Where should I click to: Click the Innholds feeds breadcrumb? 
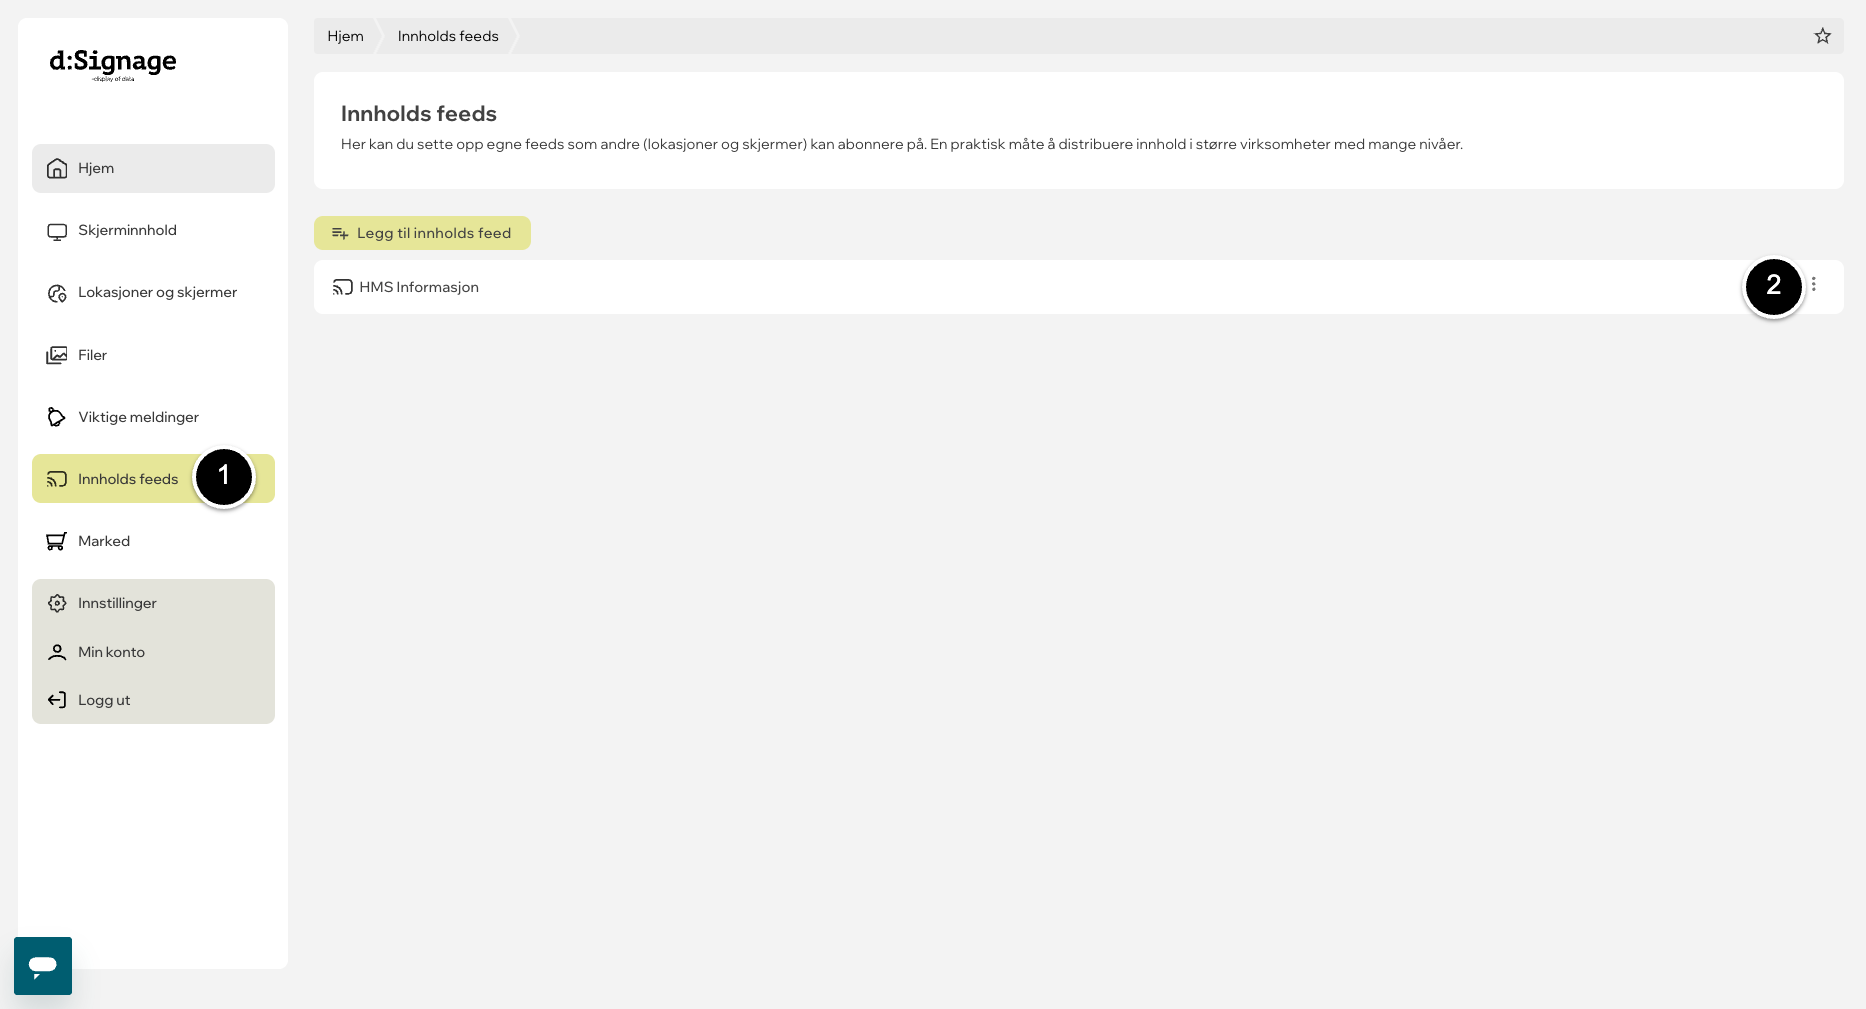tap(448, 36)
